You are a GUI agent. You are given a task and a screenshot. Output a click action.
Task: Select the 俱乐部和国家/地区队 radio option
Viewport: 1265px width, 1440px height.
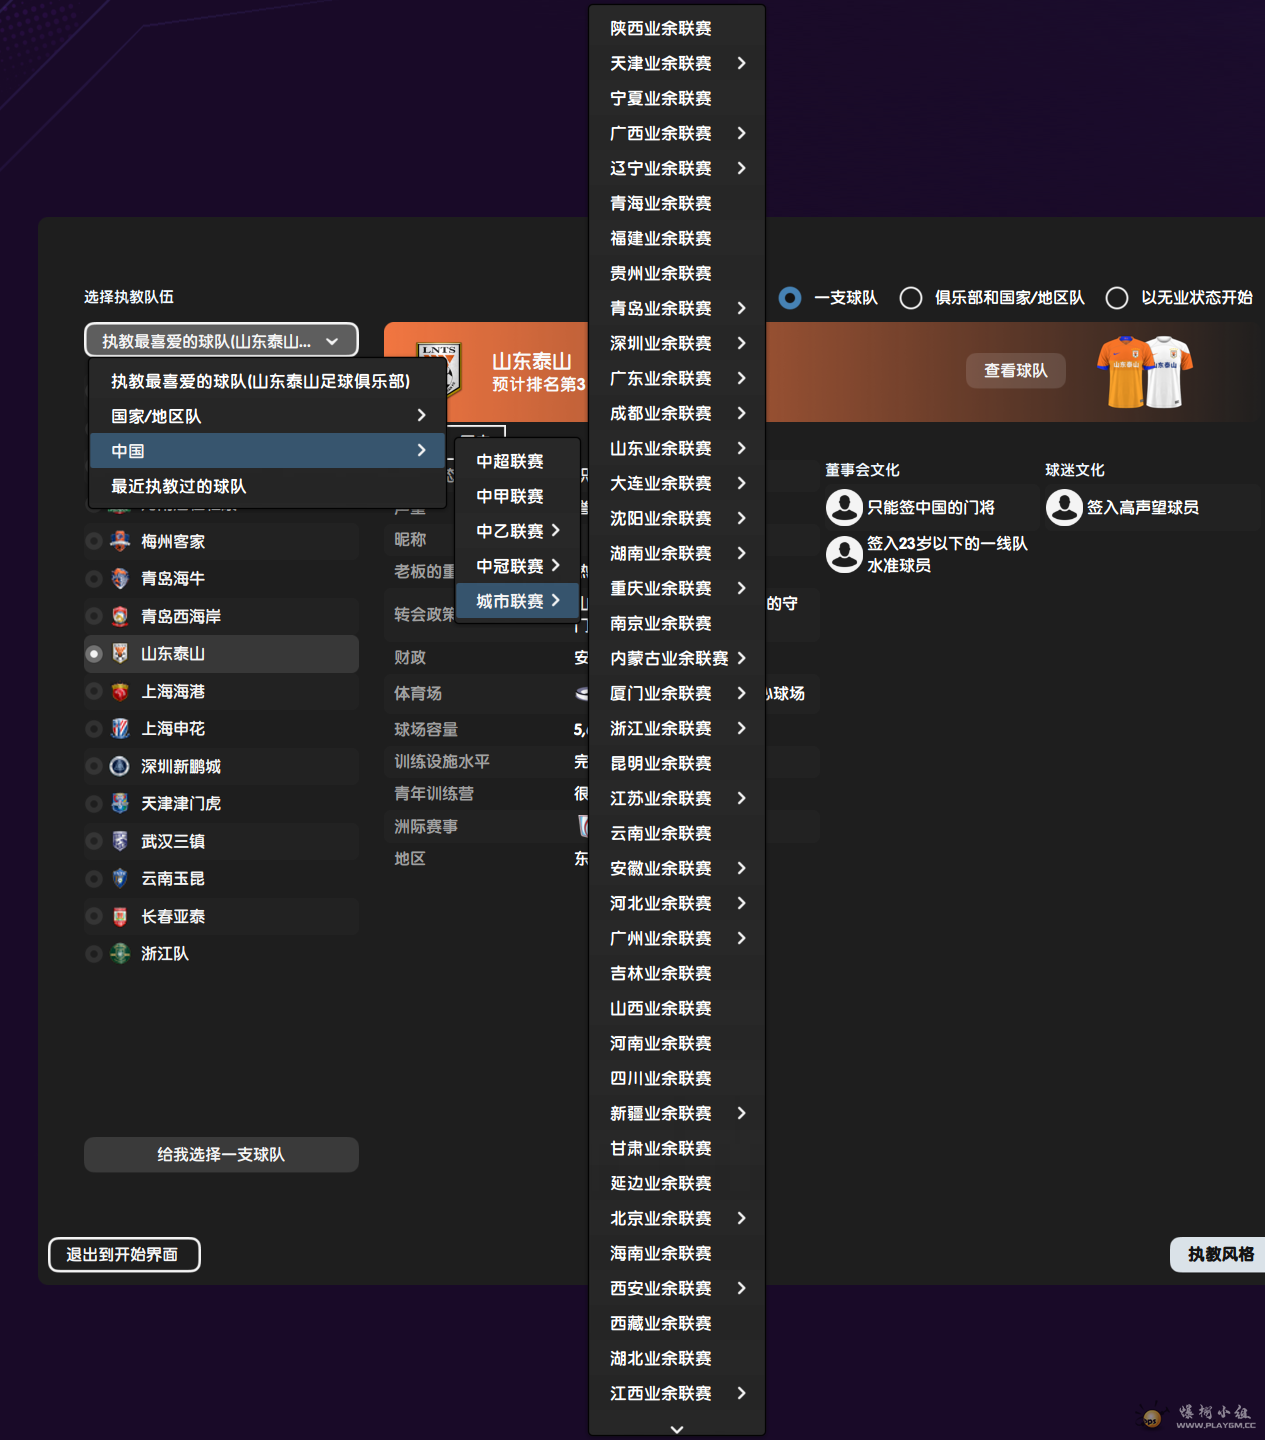(911, 298)
